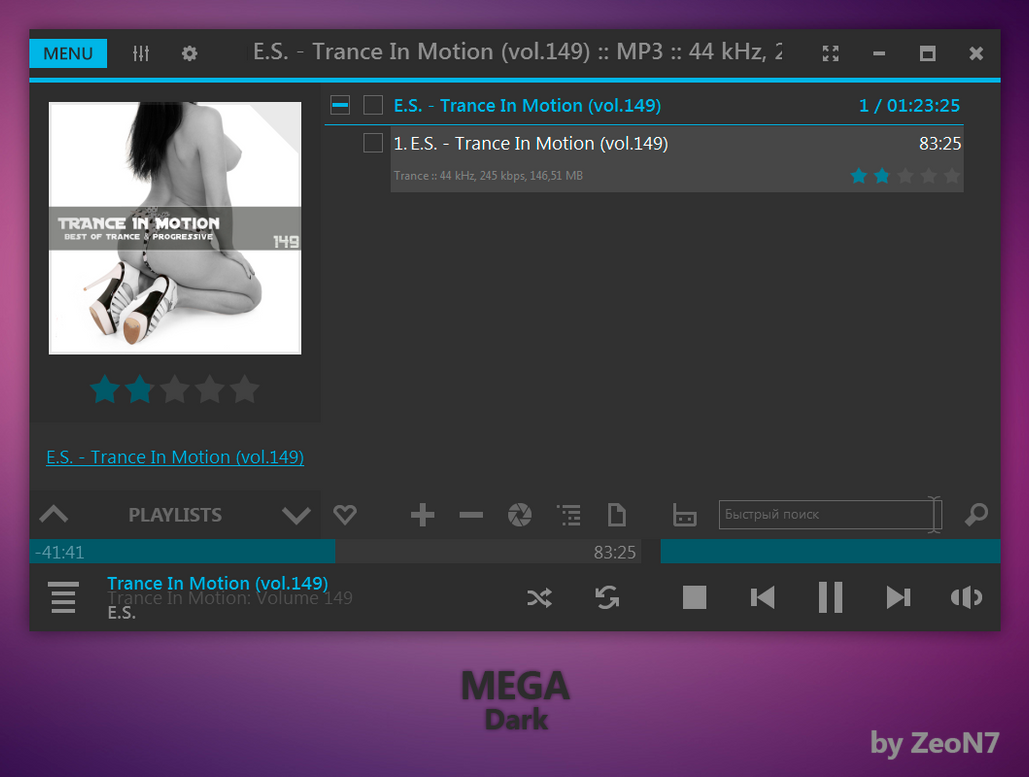Open settings gear in title bar
The height and width of the screenshot is (777, 1029).
pyautogui.click(x=190, y=53)
